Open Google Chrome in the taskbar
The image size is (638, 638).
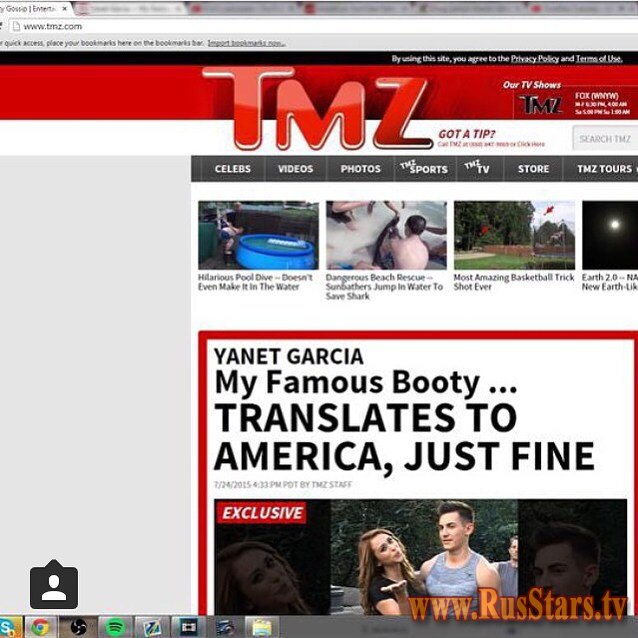[40, 627]
